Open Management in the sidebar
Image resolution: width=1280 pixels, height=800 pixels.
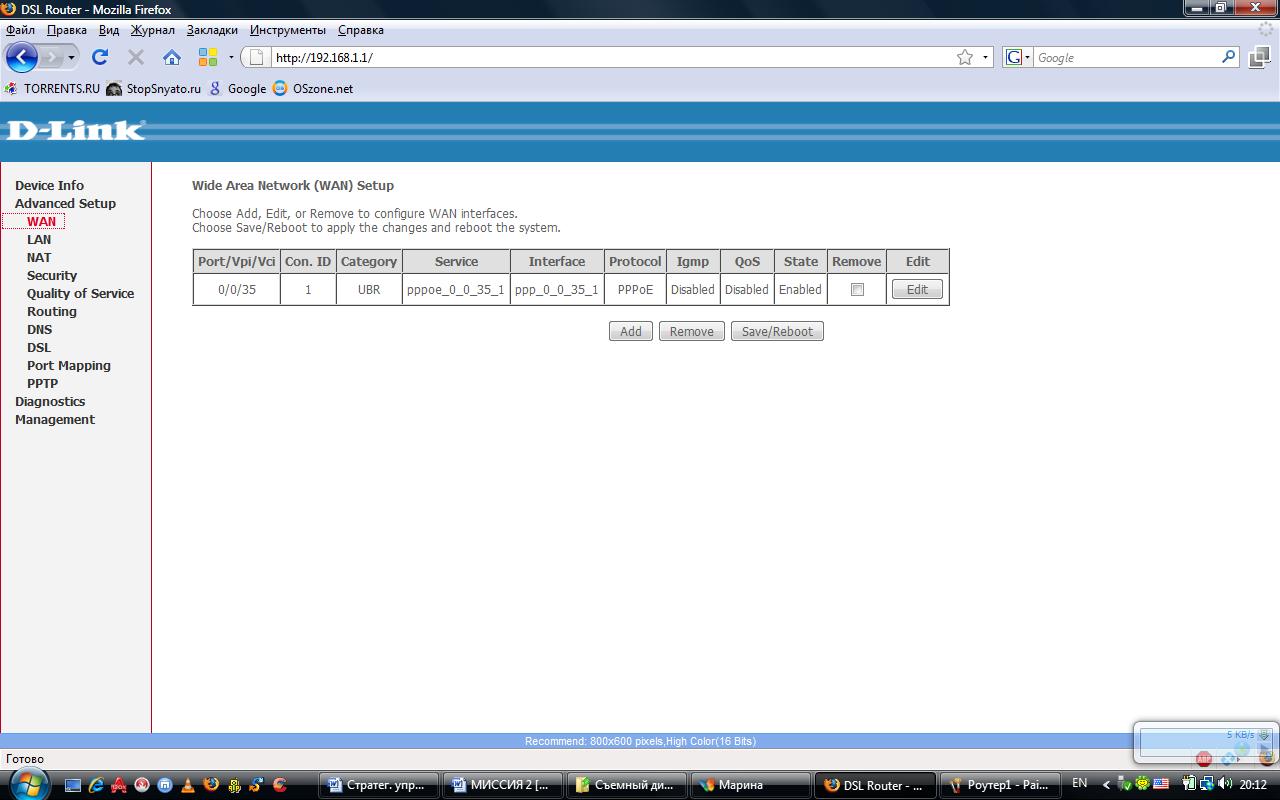[55, 419]
